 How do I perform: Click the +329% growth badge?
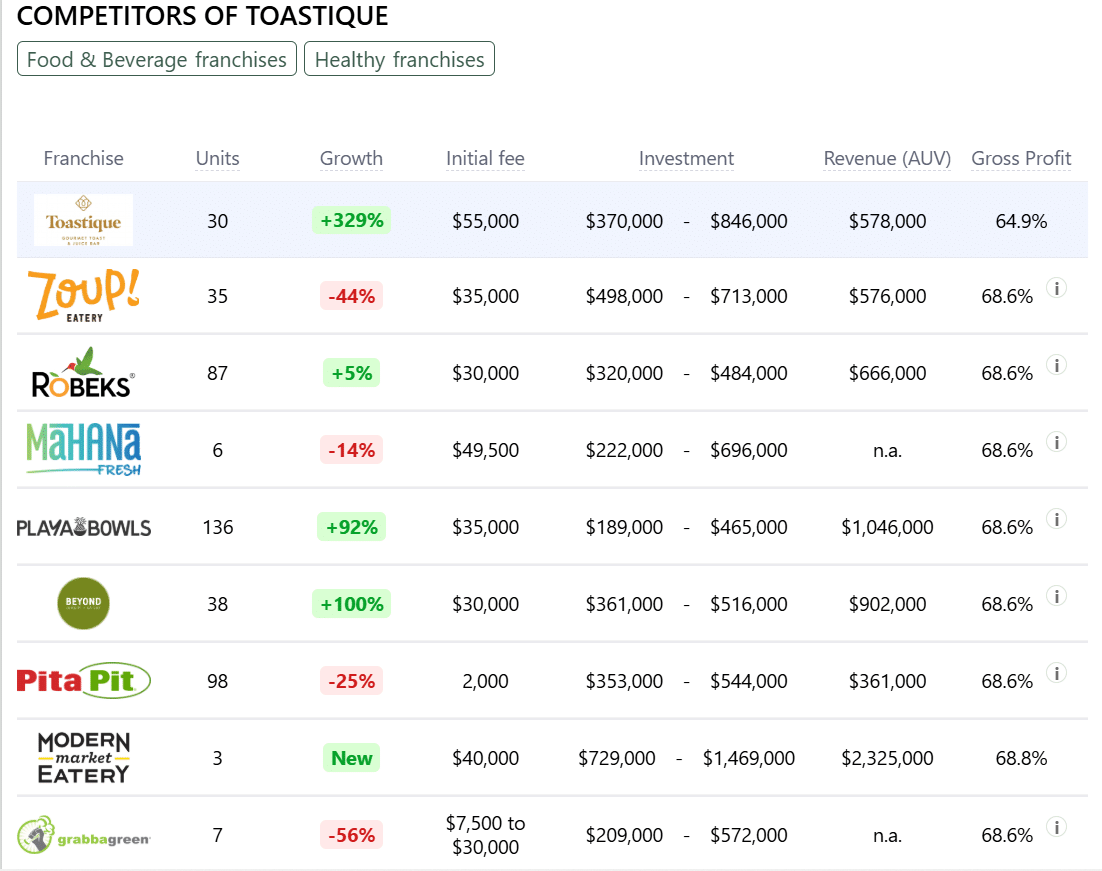coord(351,220)
